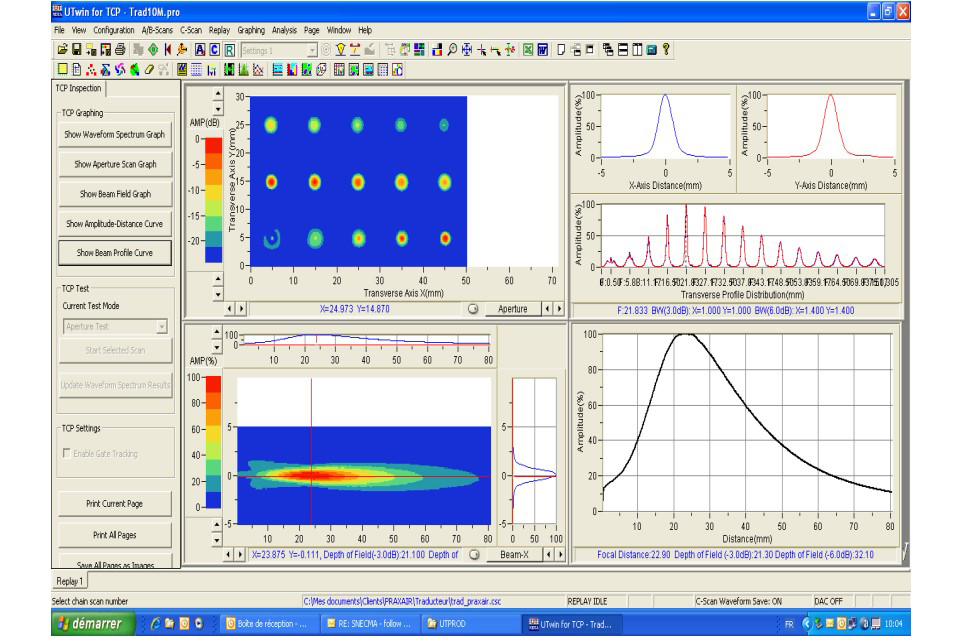Click the light bulb toolbar icon
This screenshot has height=641, width=962.
(x=341, y=49)
